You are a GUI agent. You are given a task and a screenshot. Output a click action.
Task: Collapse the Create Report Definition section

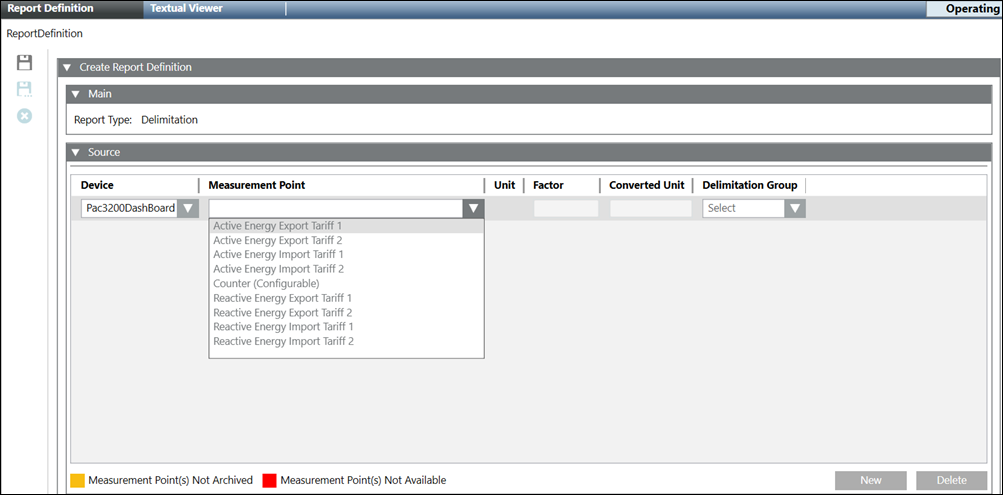67,68
